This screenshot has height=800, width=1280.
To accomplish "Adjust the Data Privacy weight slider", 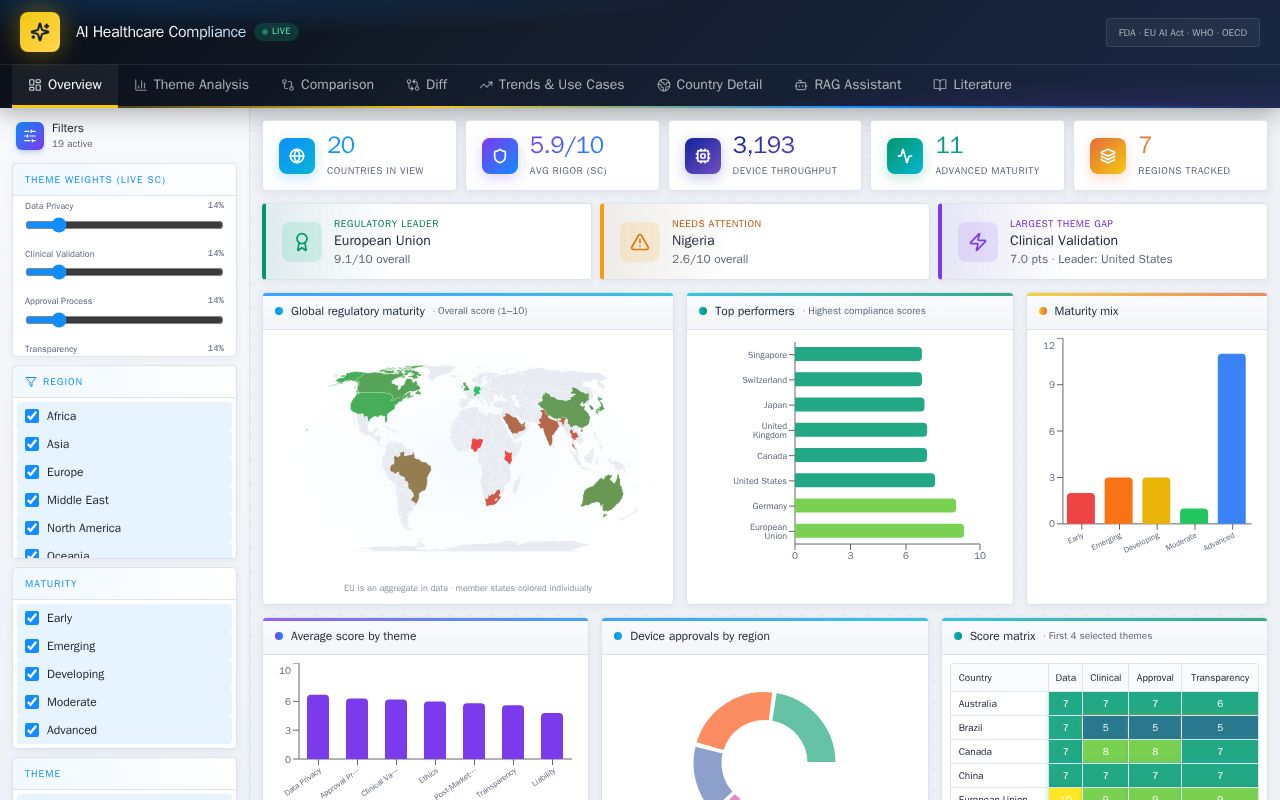I will (x=124, y=225).
